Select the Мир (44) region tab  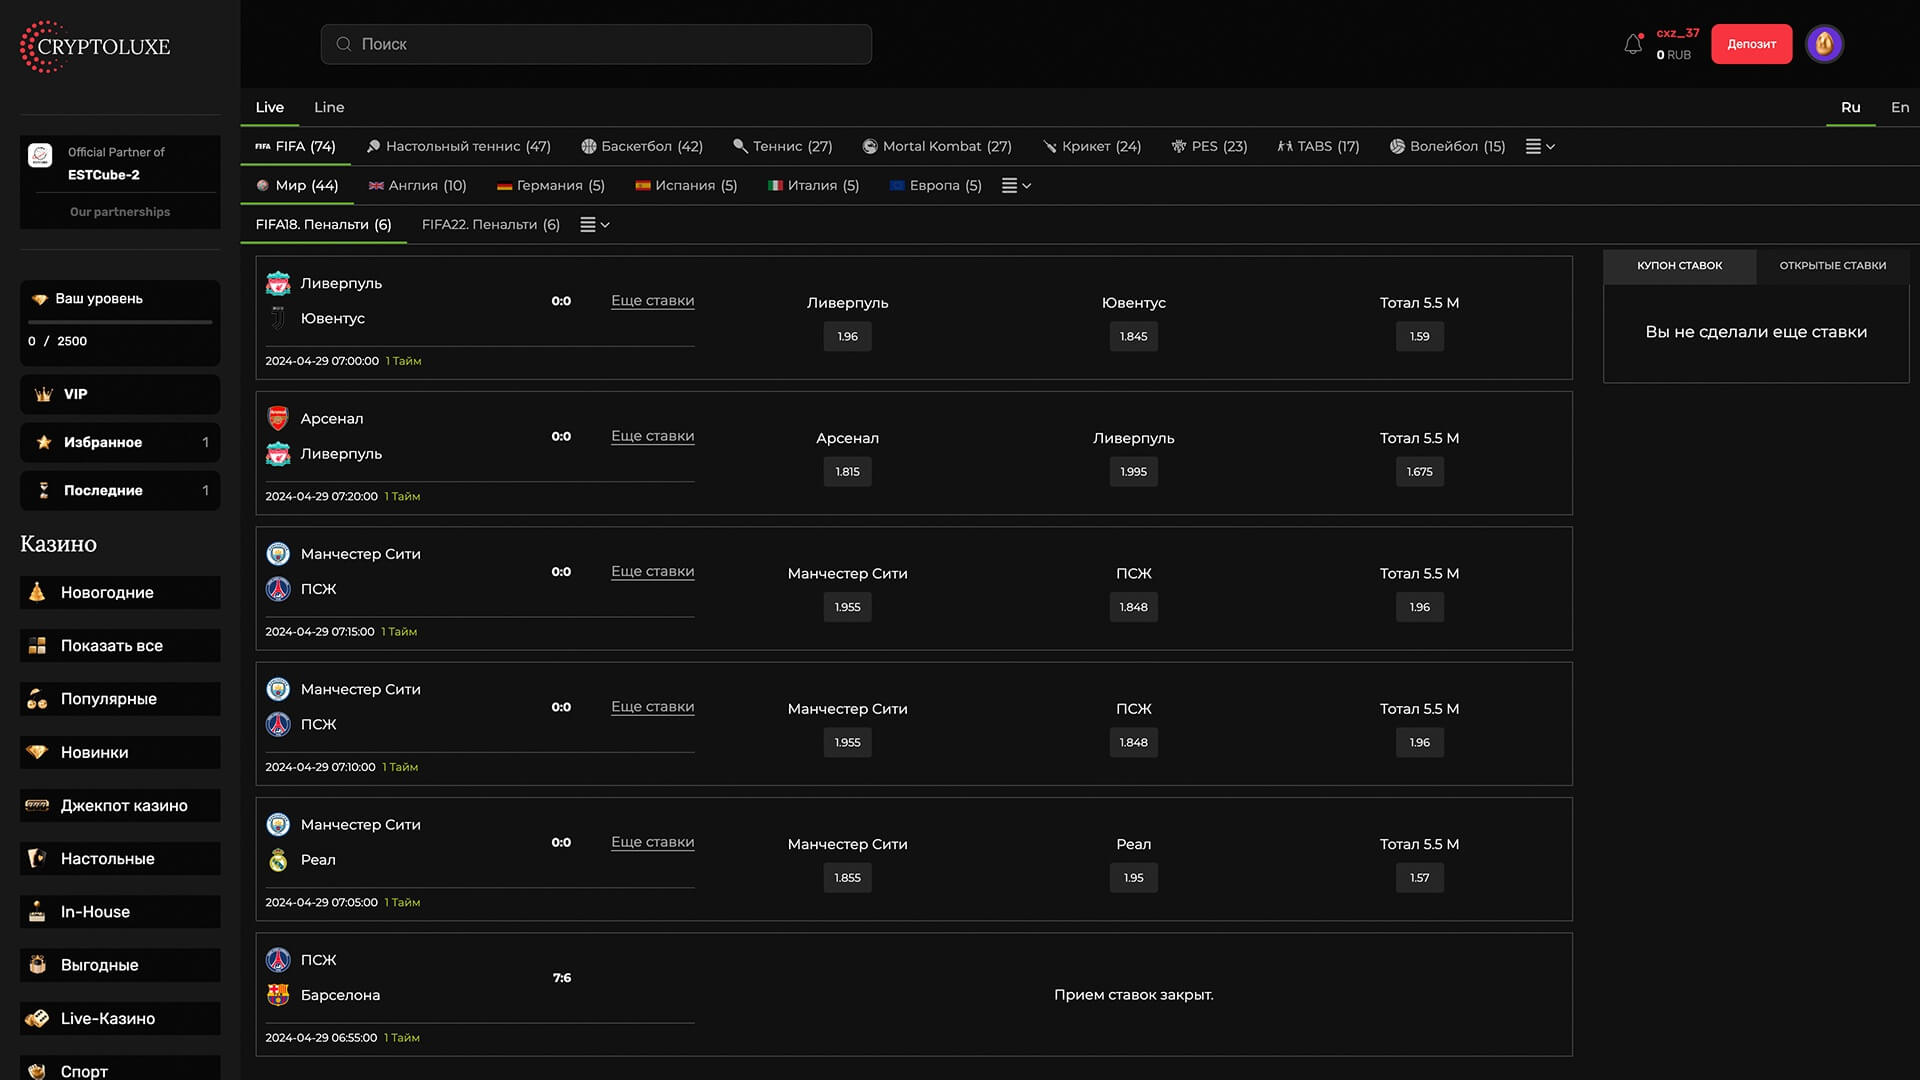297,185
